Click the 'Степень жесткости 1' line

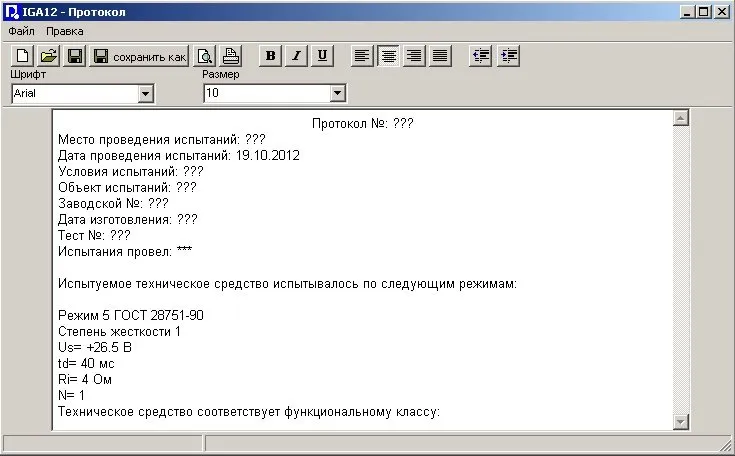(x=120, y=332)
